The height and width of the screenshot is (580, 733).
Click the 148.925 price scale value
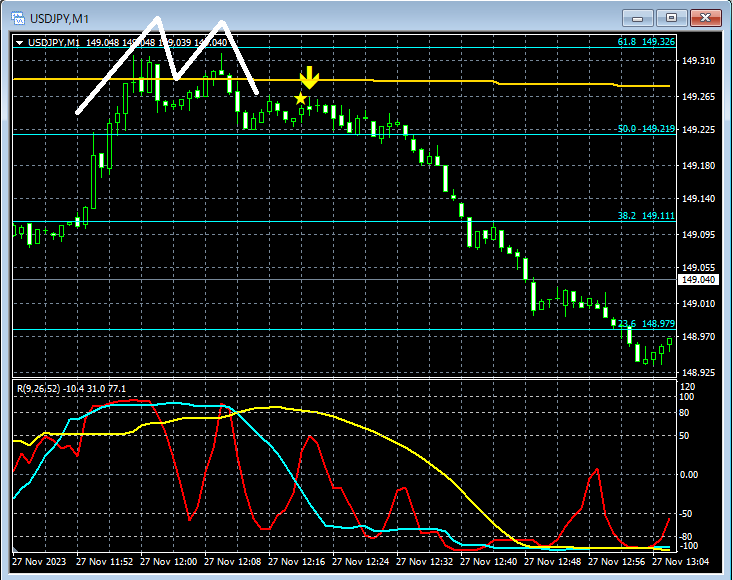pyautogui.click(x=698, y=372)
